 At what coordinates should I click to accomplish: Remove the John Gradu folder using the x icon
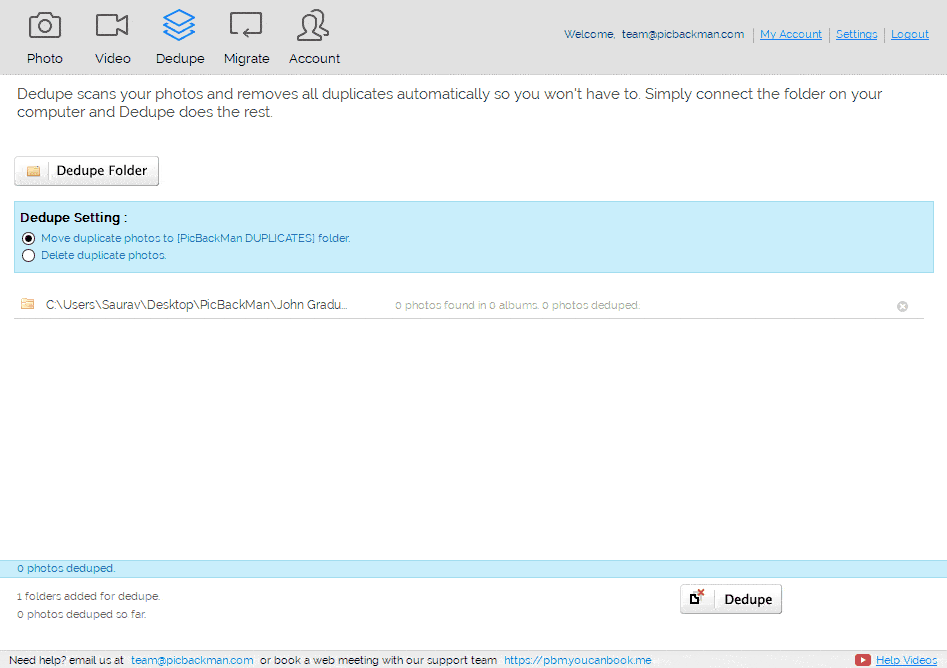902,306
